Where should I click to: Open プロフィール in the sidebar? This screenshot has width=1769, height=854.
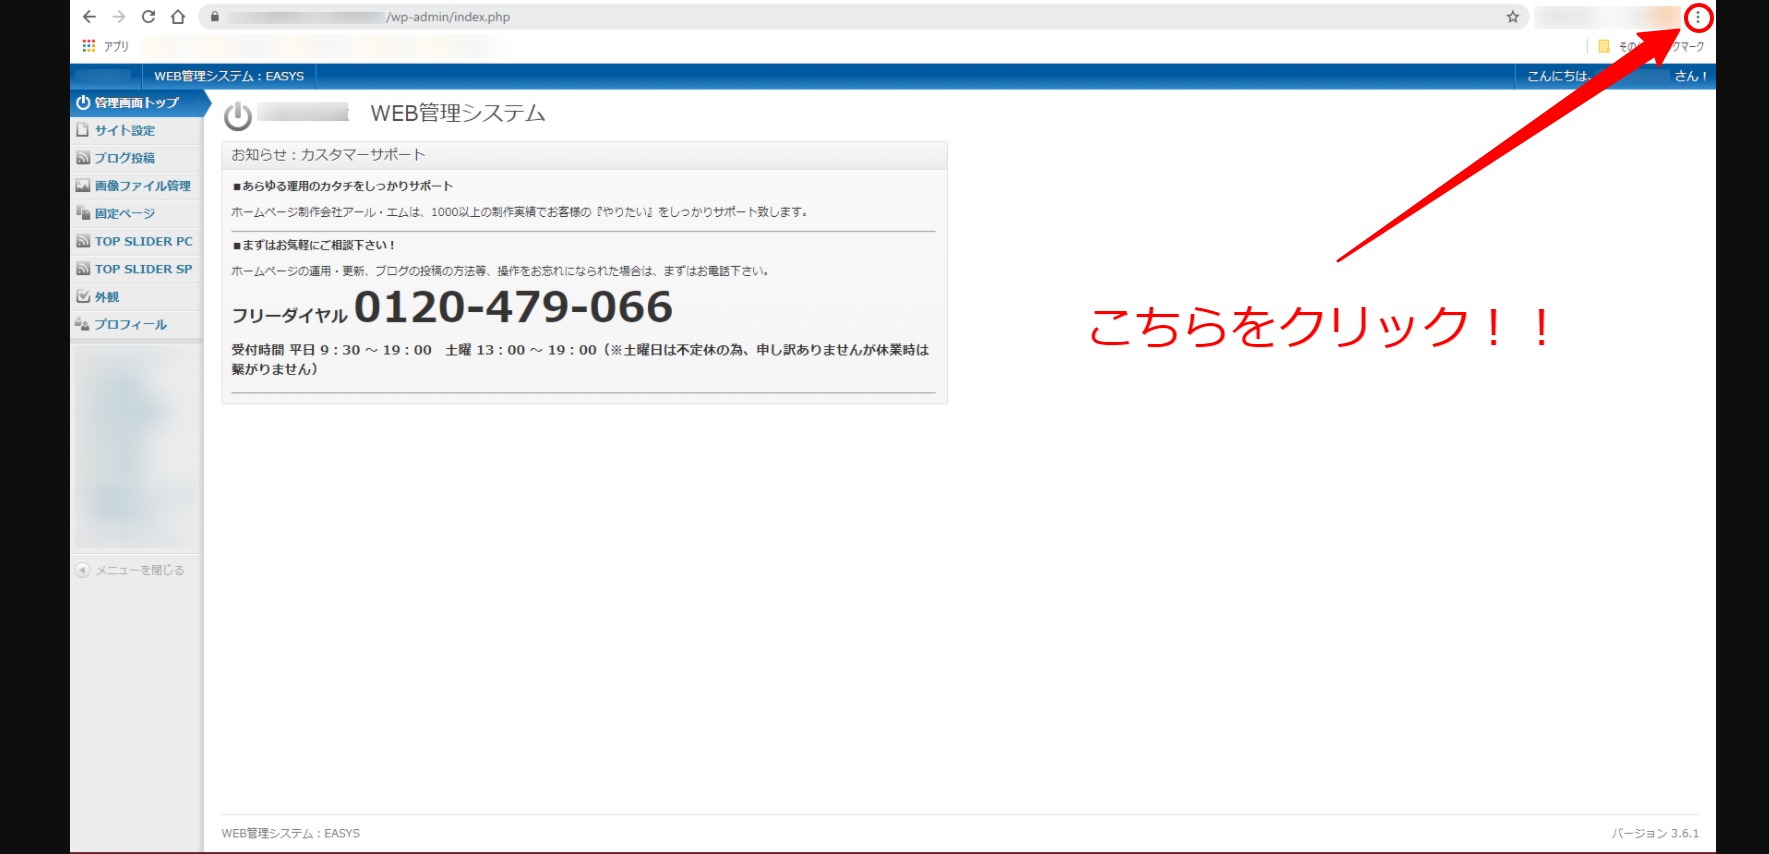click(130, 325)
